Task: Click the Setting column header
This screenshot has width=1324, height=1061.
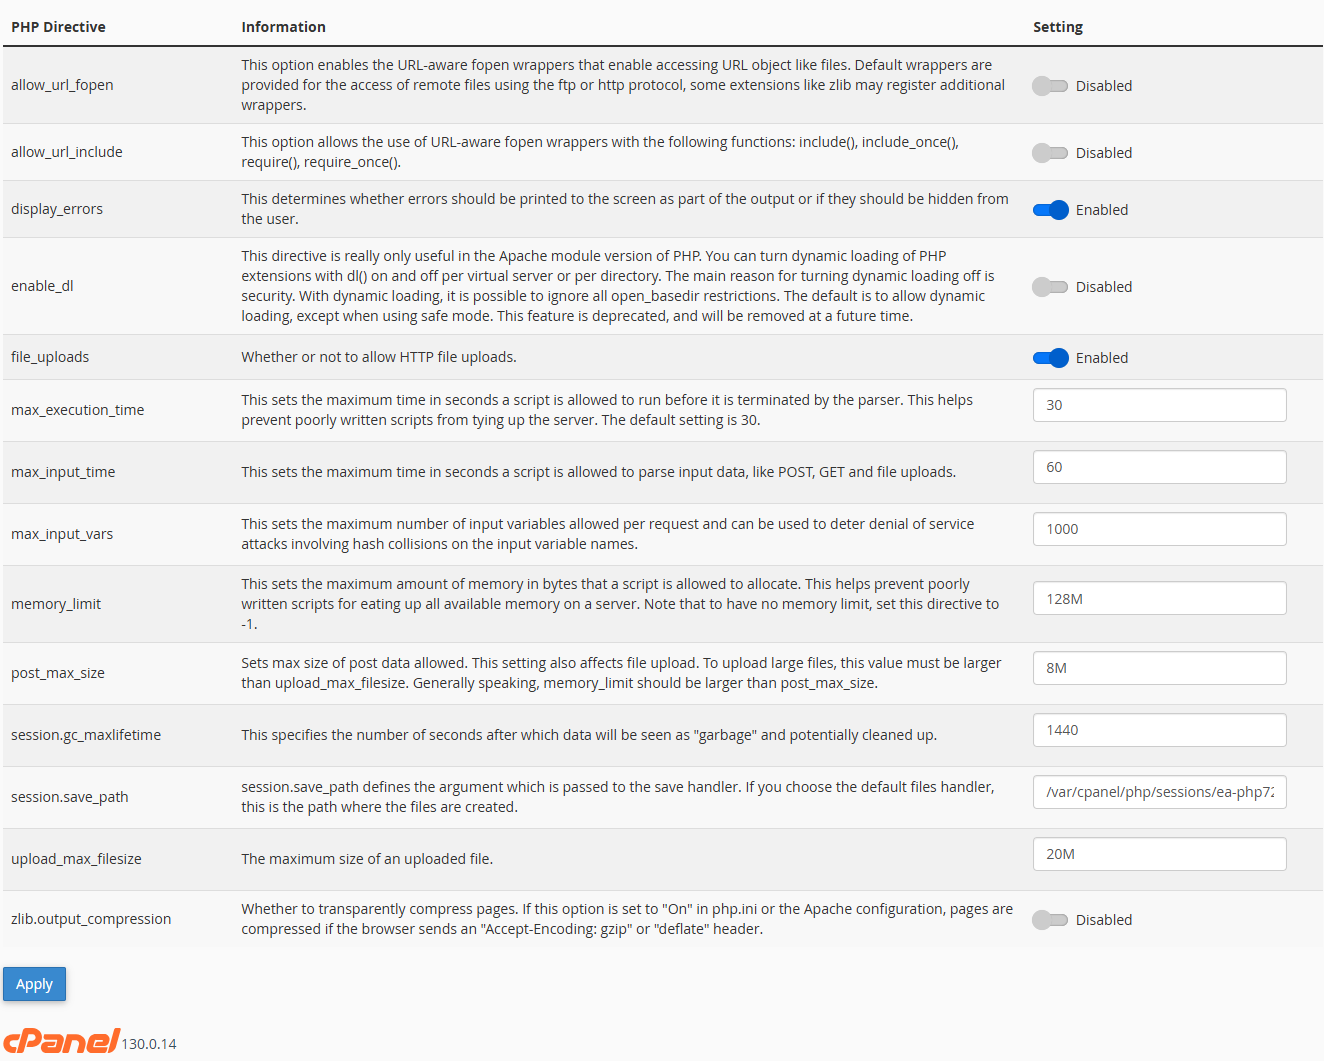Action: click(x=1058, y=27)
